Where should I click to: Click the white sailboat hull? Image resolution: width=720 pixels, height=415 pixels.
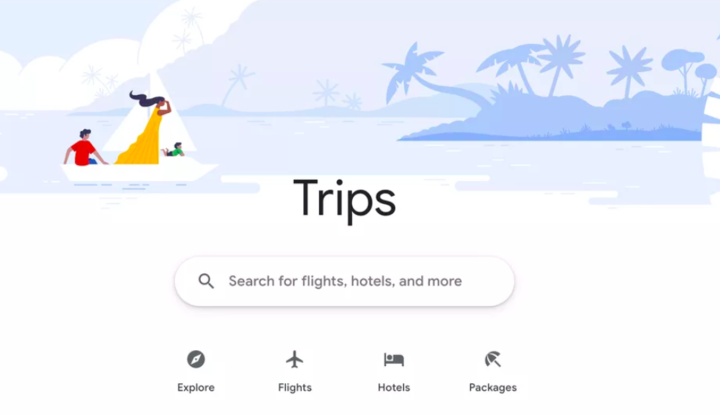[x=138, y=172]
